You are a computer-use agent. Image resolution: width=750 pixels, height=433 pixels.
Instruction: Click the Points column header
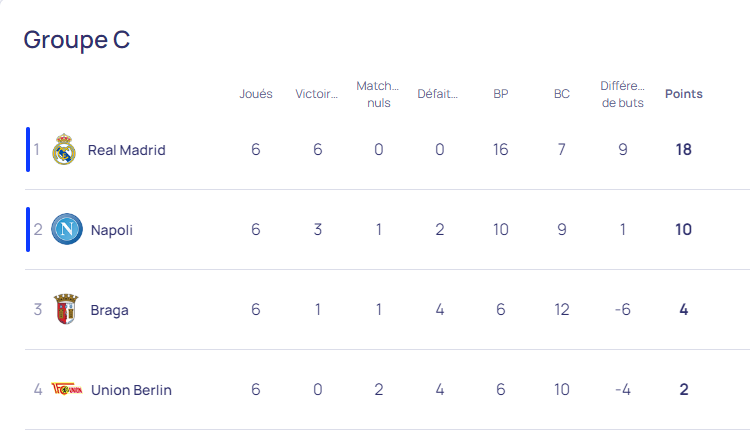(x=684, y=94)
